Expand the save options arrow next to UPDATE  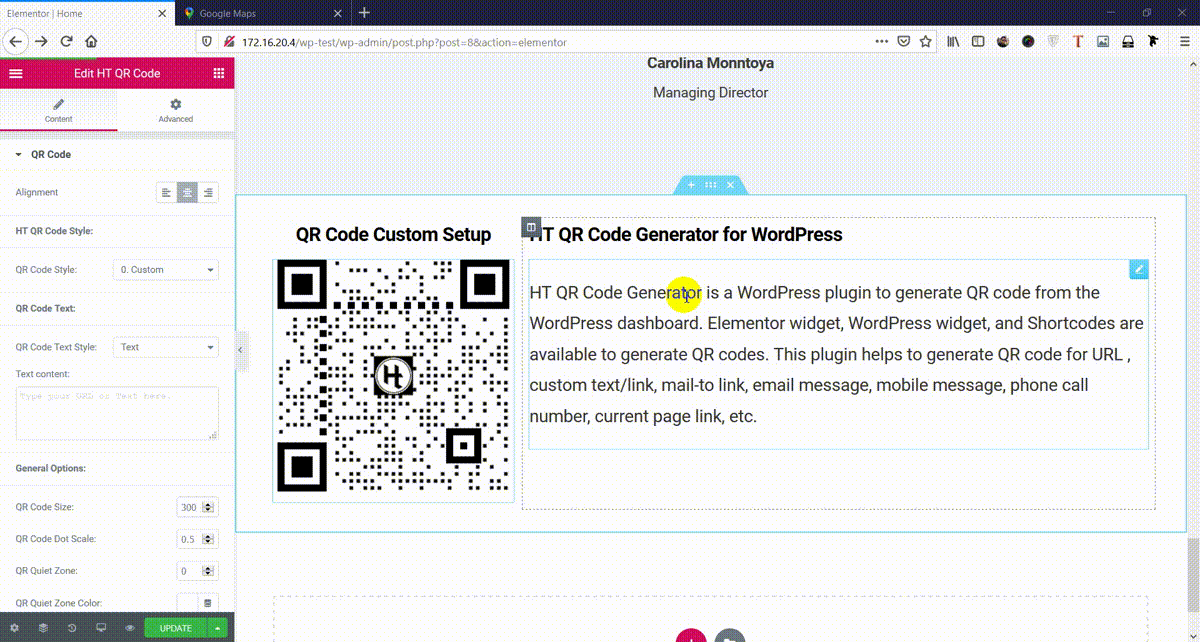pos(218,628)
